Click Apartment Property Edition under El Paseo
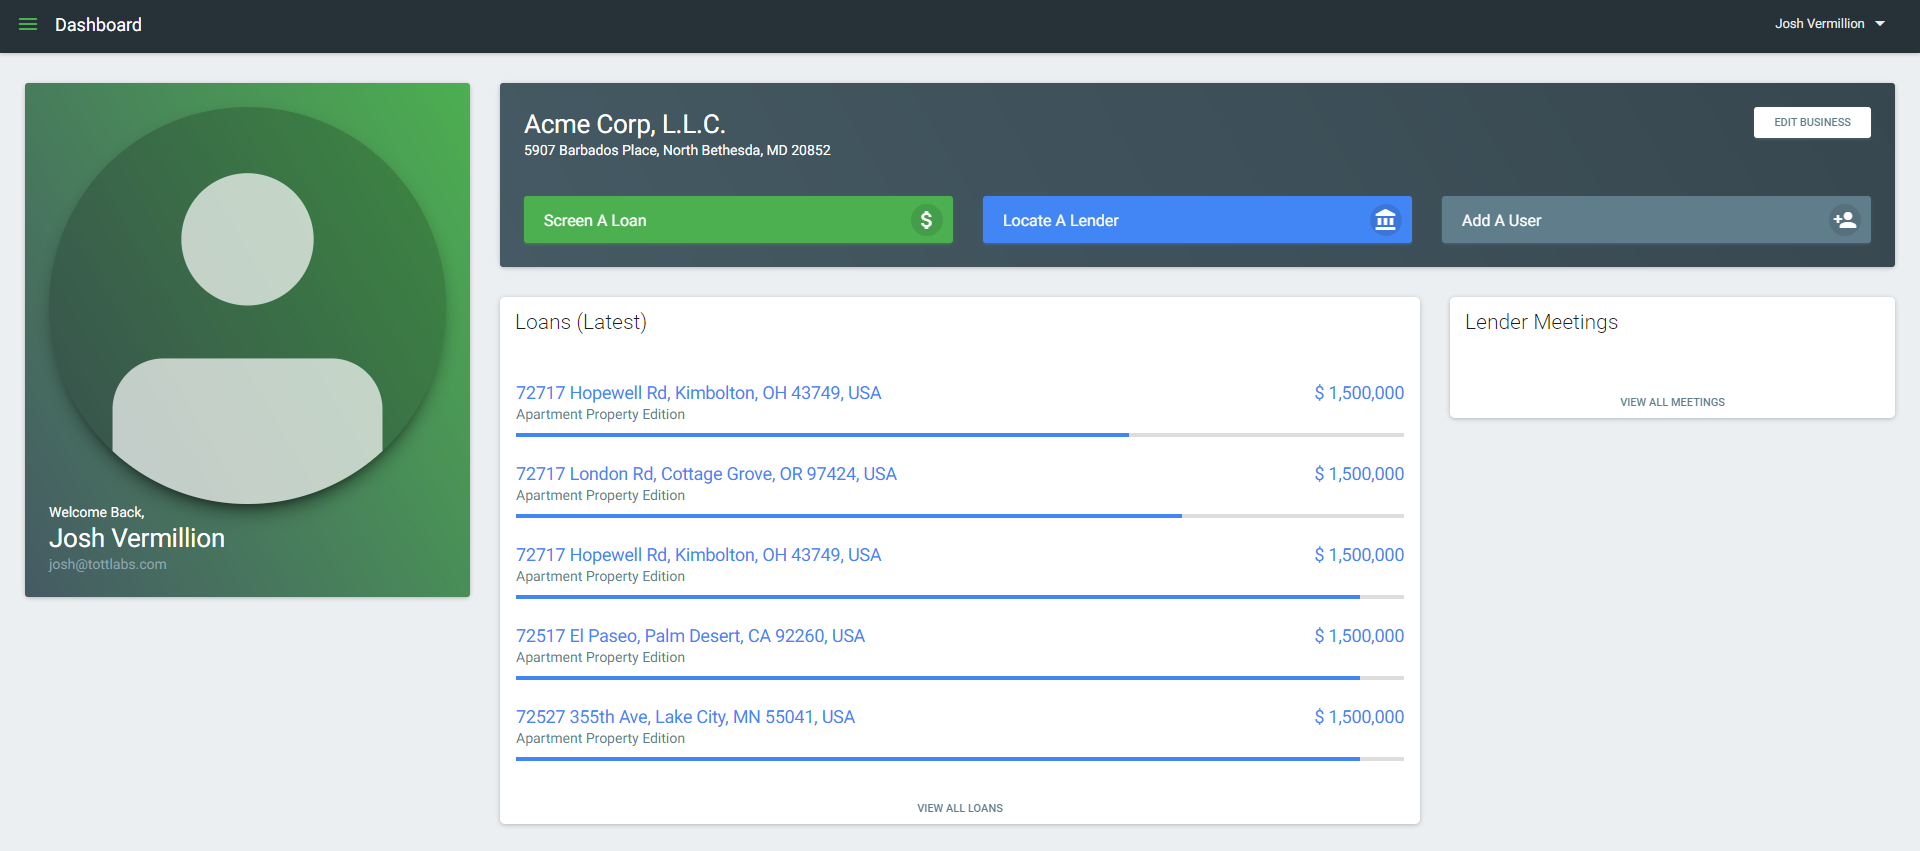The height and width of the screenshot is (851, 1920). click(x=600, y=657)
